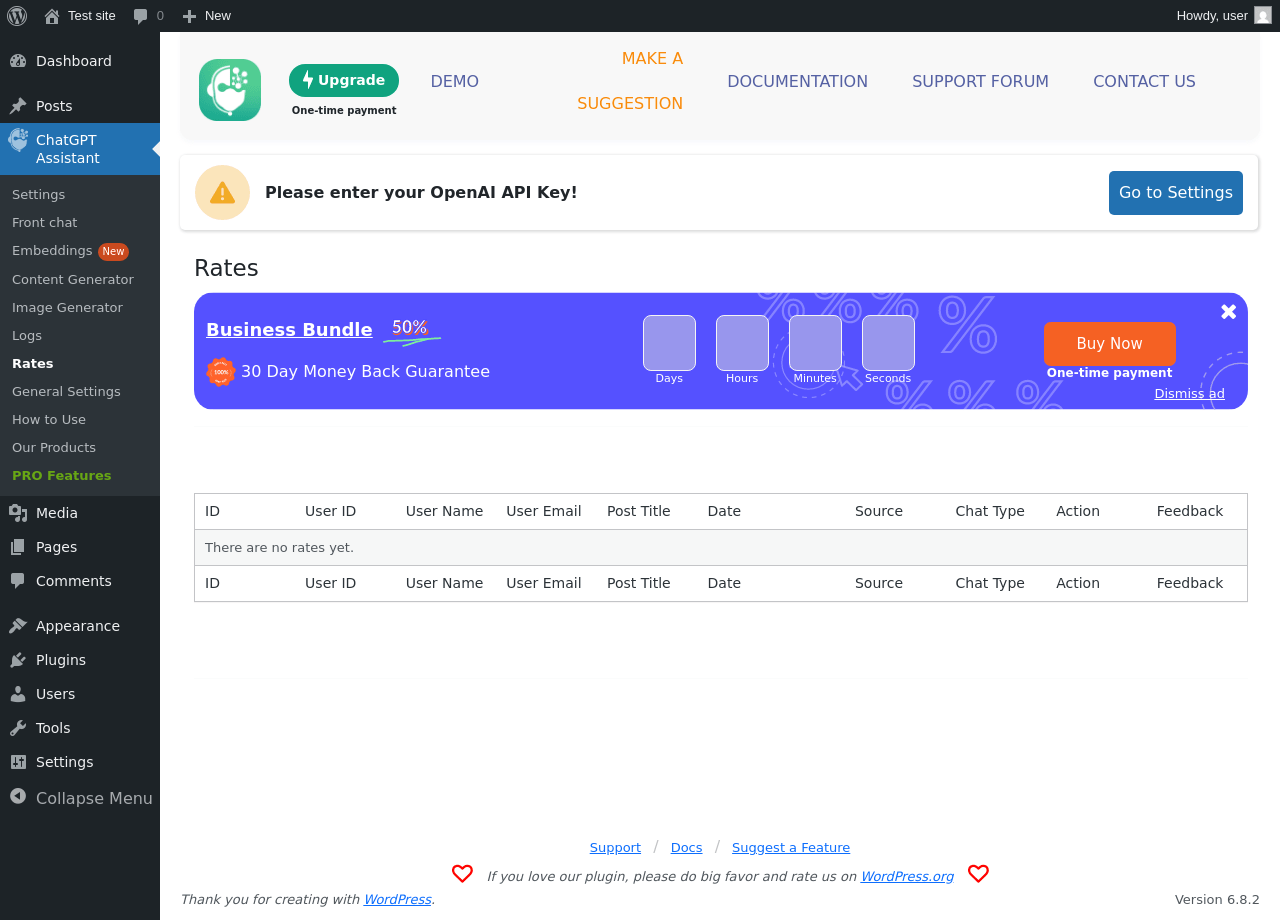Open the Suggest a Feature link
1280x920 pixels.
click(791, 848)
